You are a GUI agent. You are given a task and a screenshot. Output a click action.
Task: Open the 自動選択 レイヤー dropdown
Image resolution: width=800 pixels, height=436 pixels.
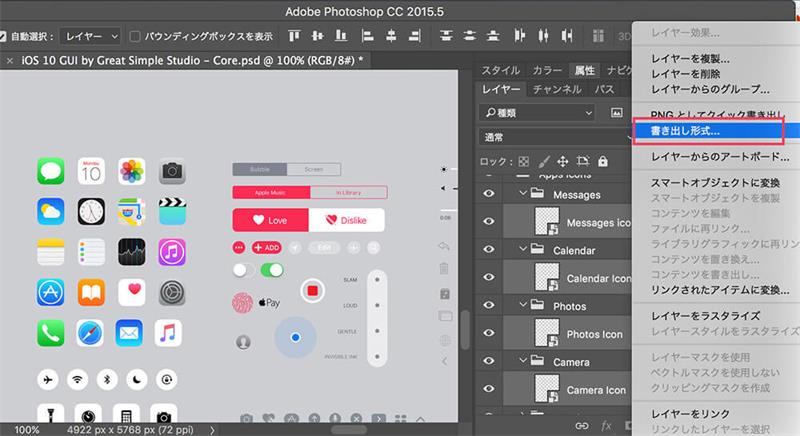click(89, 36)
